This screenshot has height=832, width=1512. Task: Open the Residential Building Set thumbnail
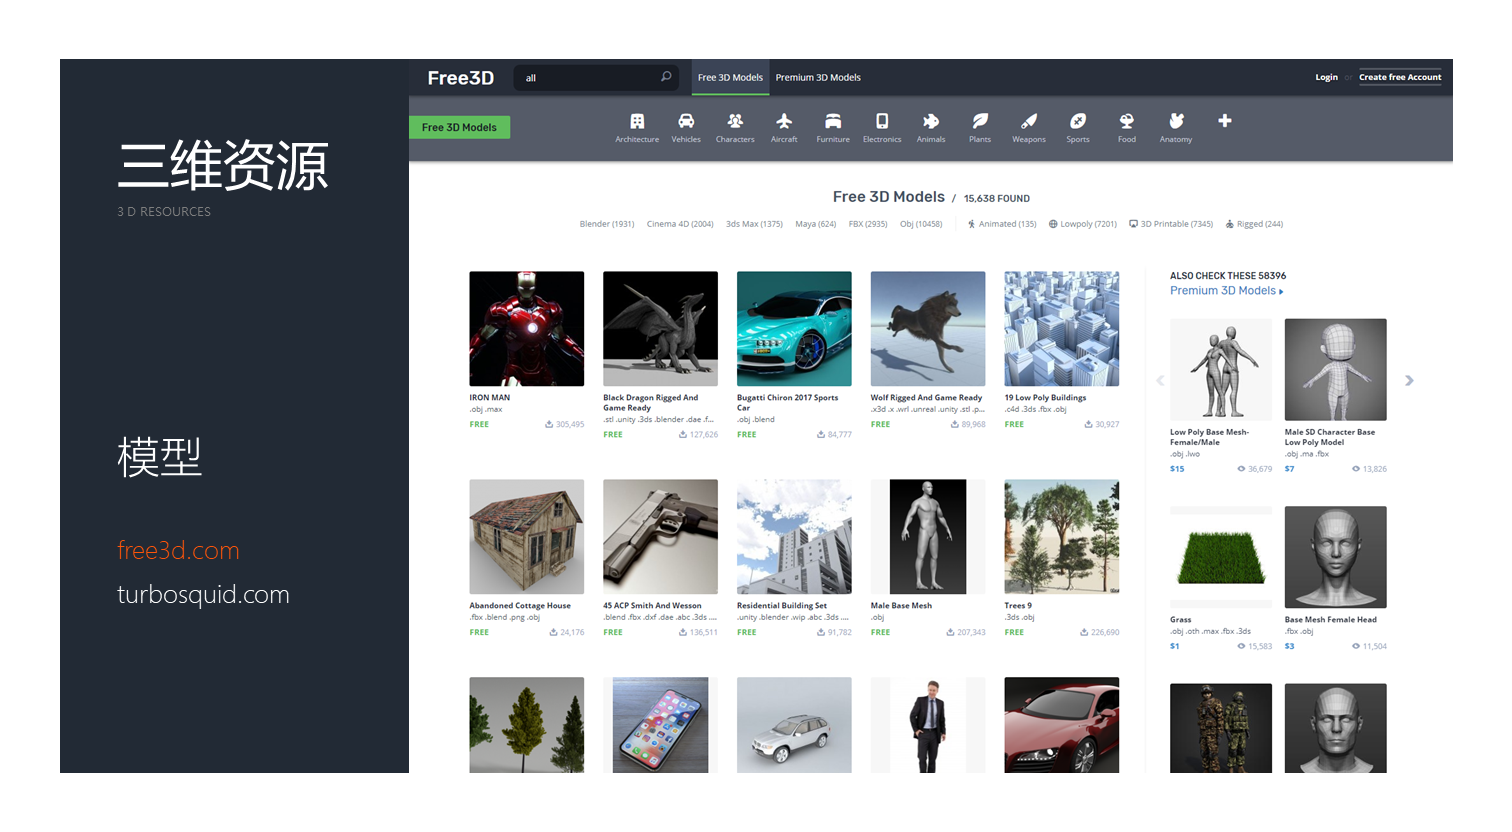[x=794, y=537]
